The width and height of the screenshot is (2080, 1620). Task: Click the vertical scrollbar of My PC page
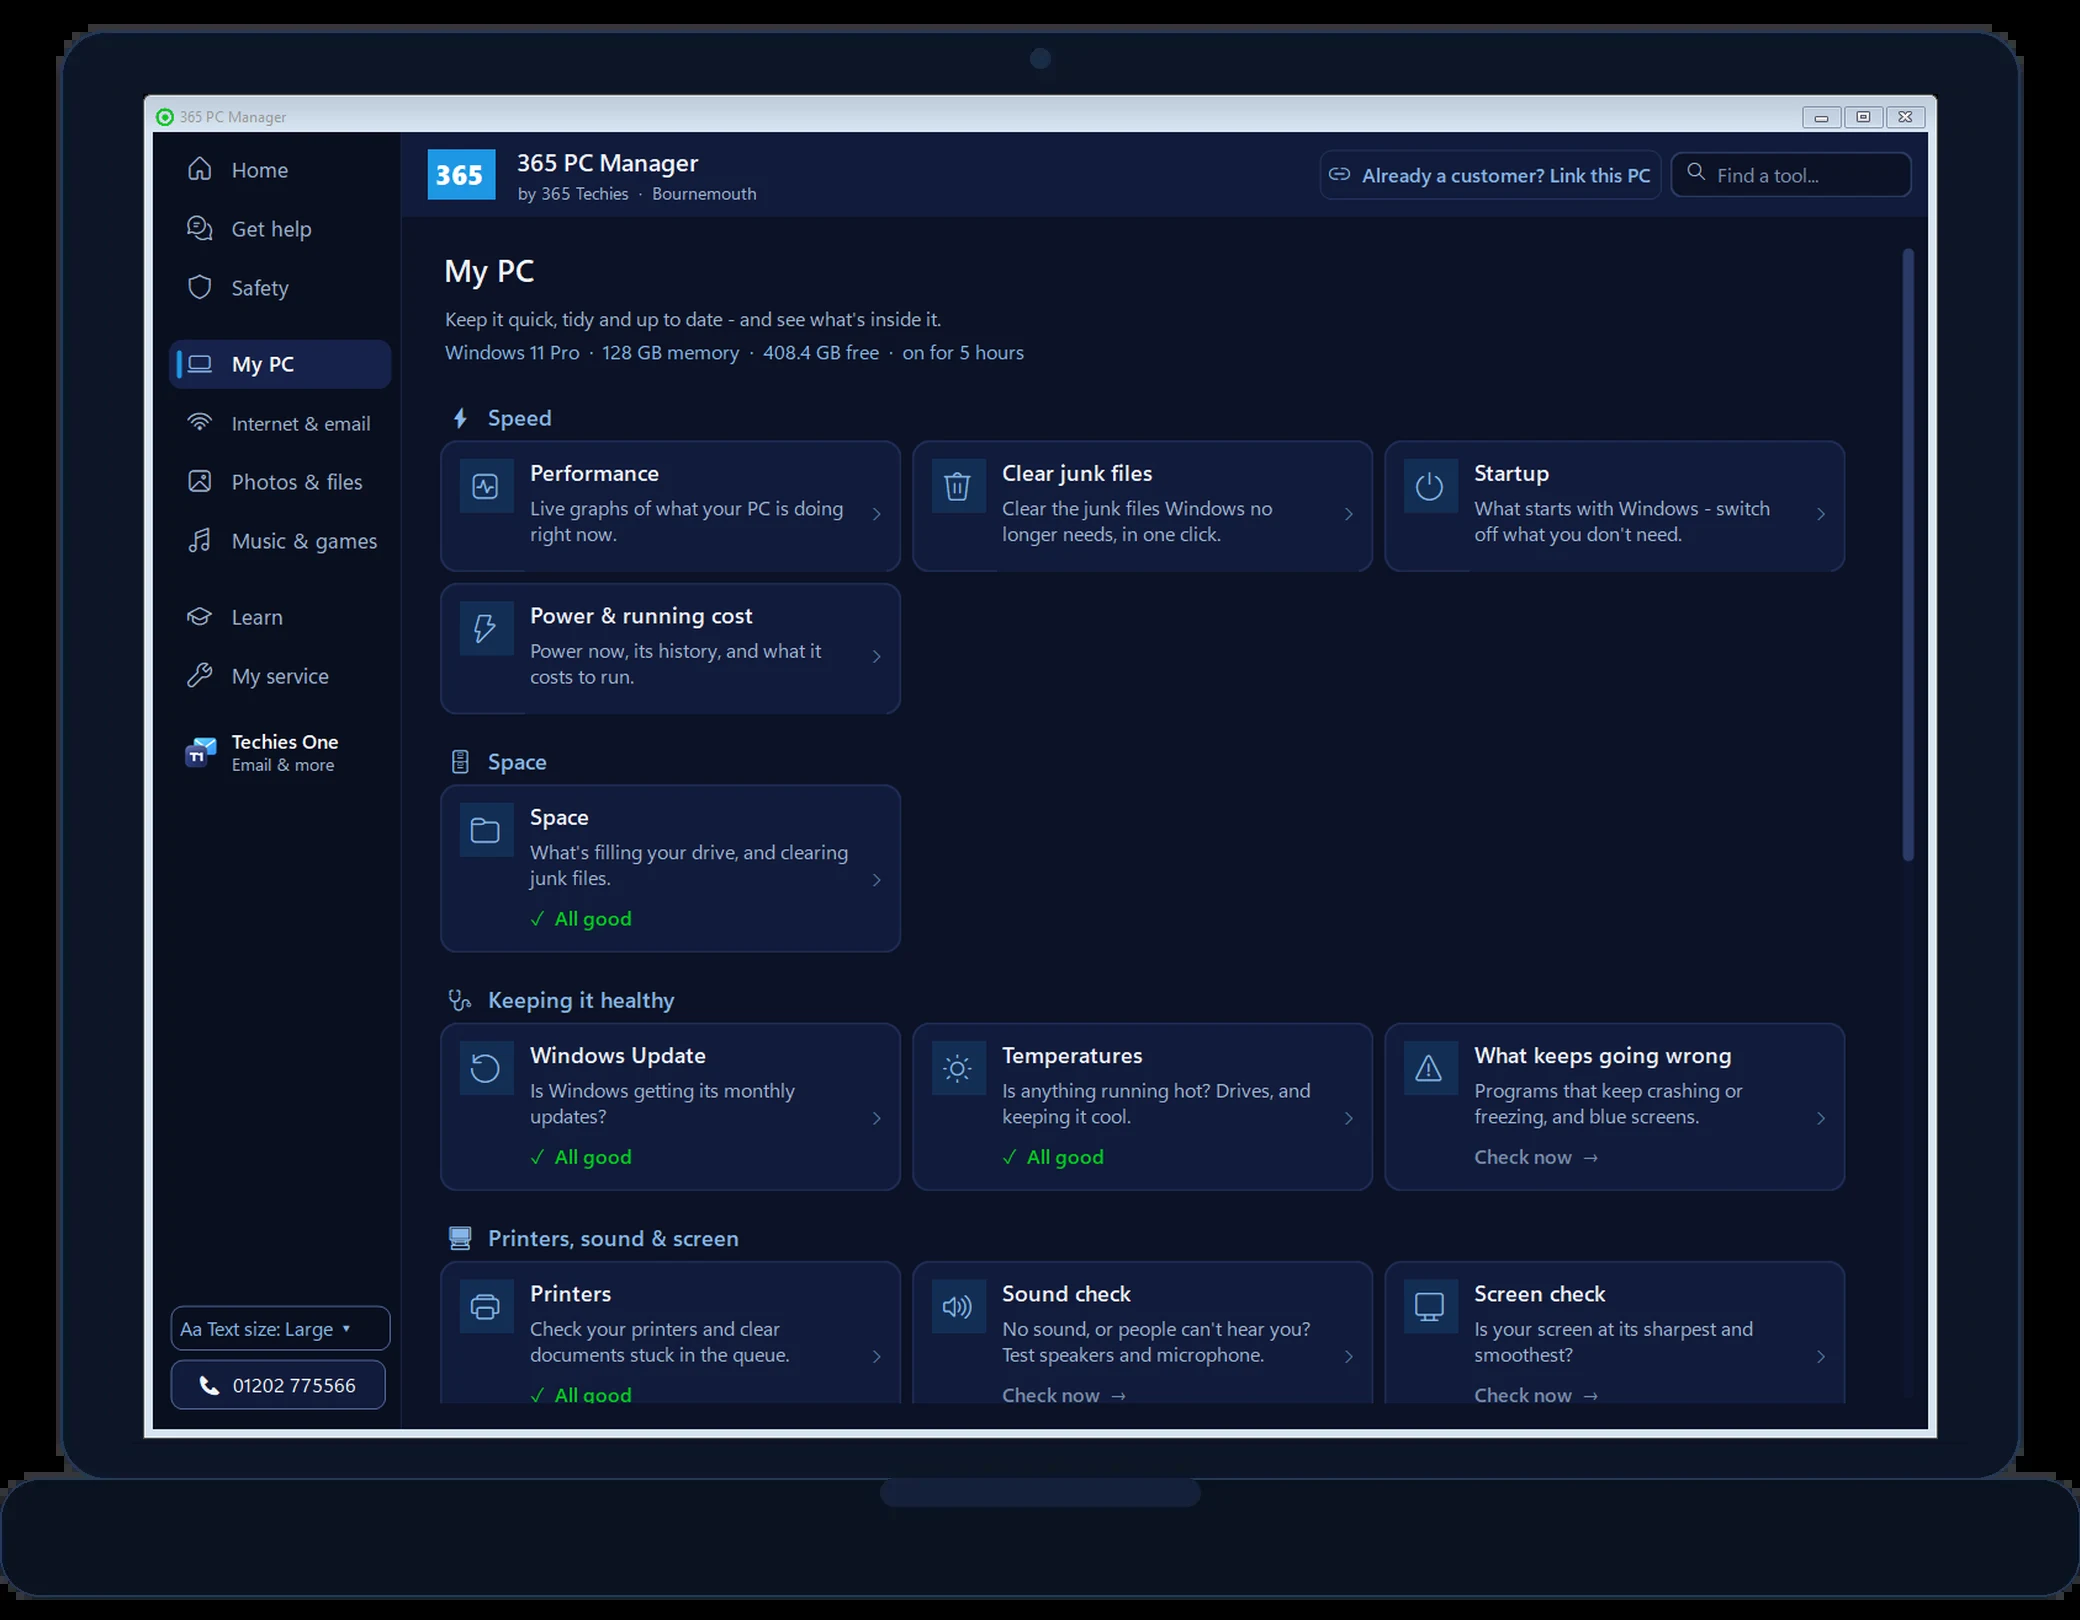click(x=1908, y=555)
